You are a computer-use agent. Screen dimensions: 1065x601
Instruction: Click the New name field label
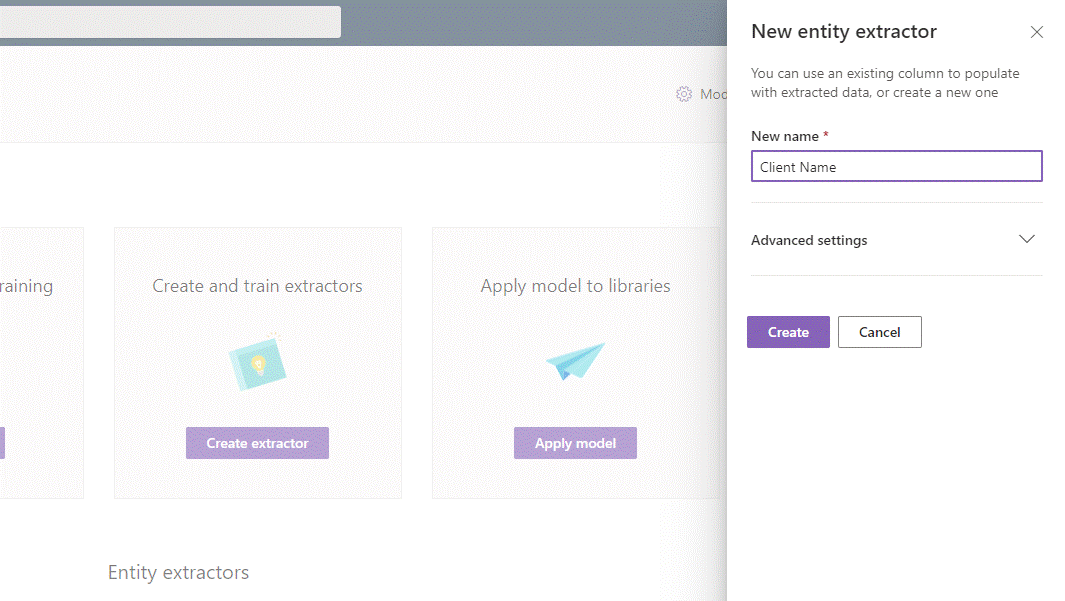click(x=784, y=136)
